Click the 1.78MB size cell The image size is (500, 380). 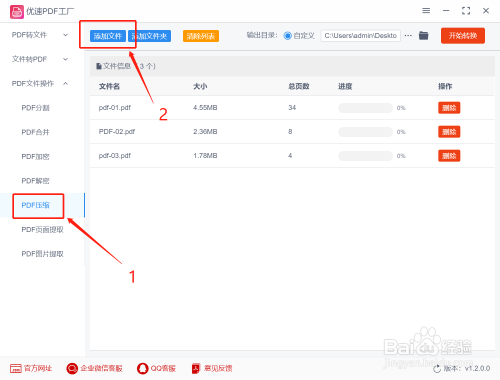205,156
